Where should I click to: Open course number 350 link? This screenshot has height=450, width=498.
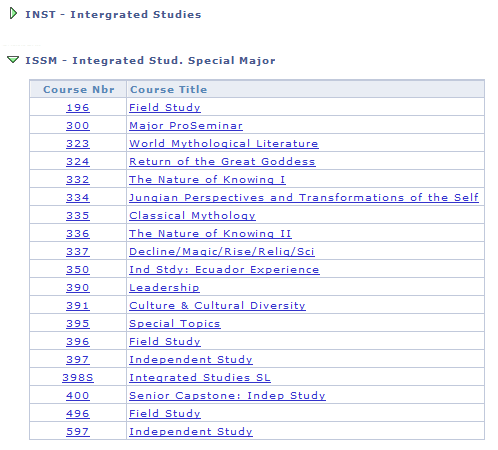[x=78, y=270]
